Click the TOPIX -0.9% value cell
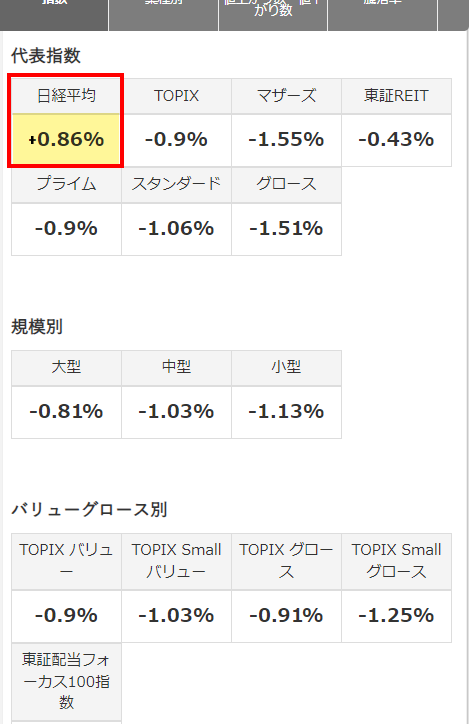Image resolution: width=469 pixels, height=724 pixels. click(x=176, y=139)
